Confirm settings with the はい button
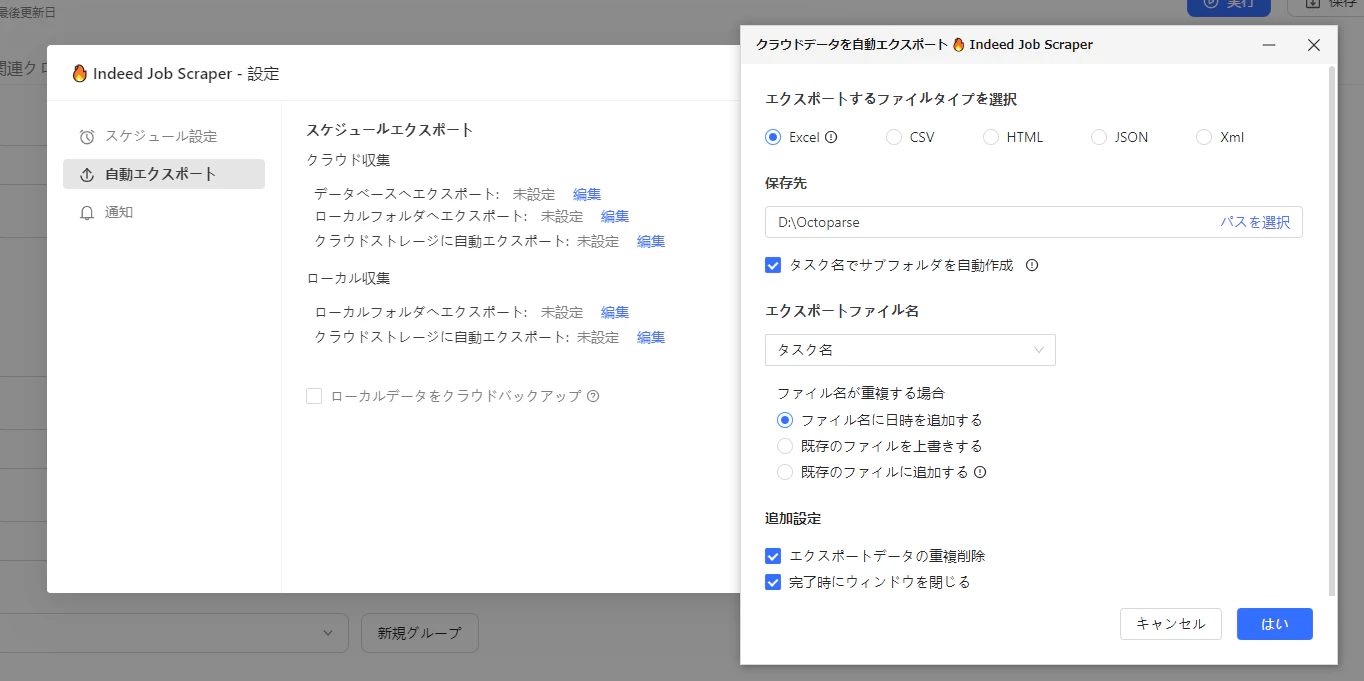This screenshot has height=681, width=1364. pyautogui.click(x=1274, y=624)
